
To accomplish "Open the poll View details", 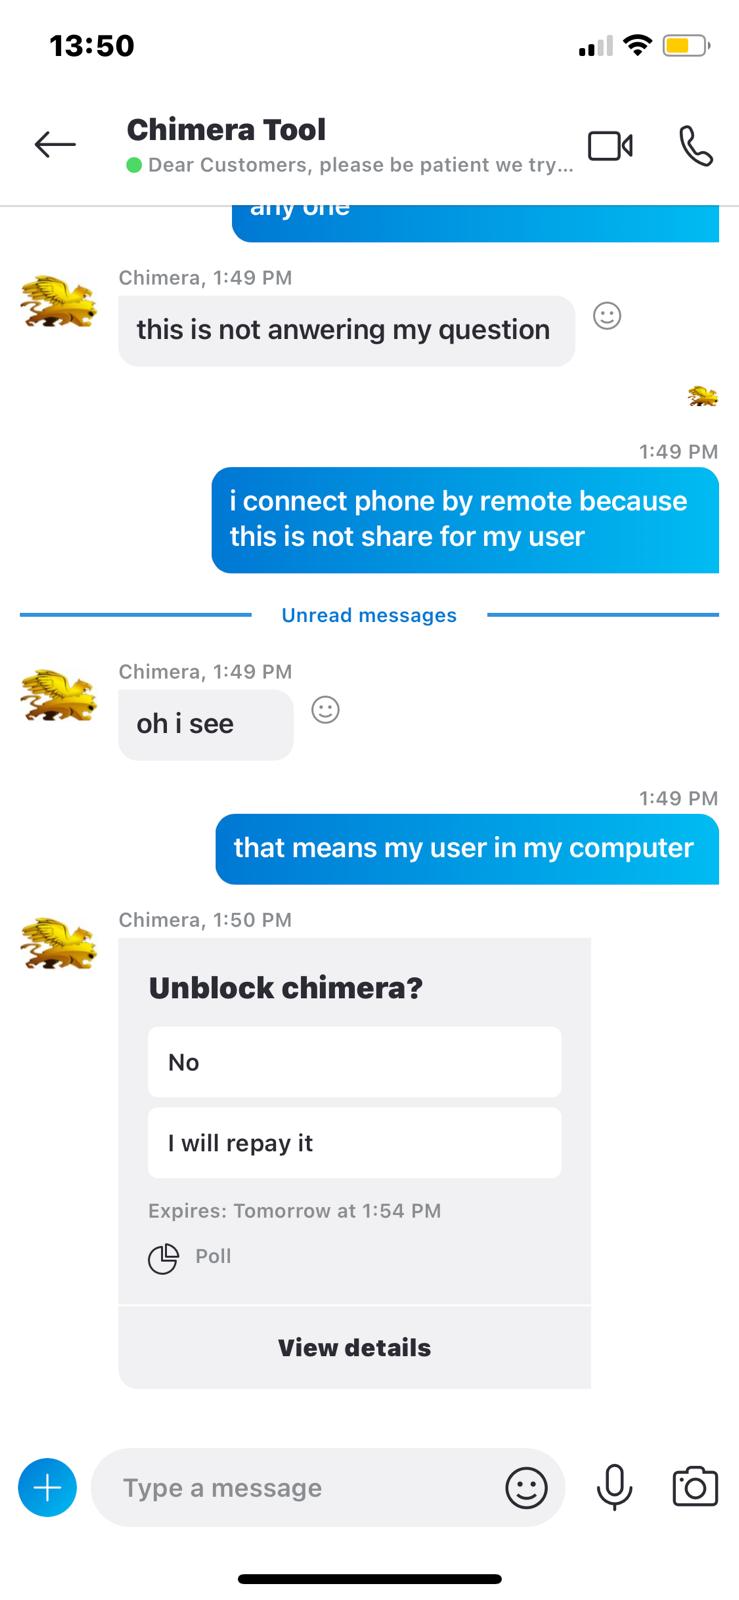I will (354, 1348).
